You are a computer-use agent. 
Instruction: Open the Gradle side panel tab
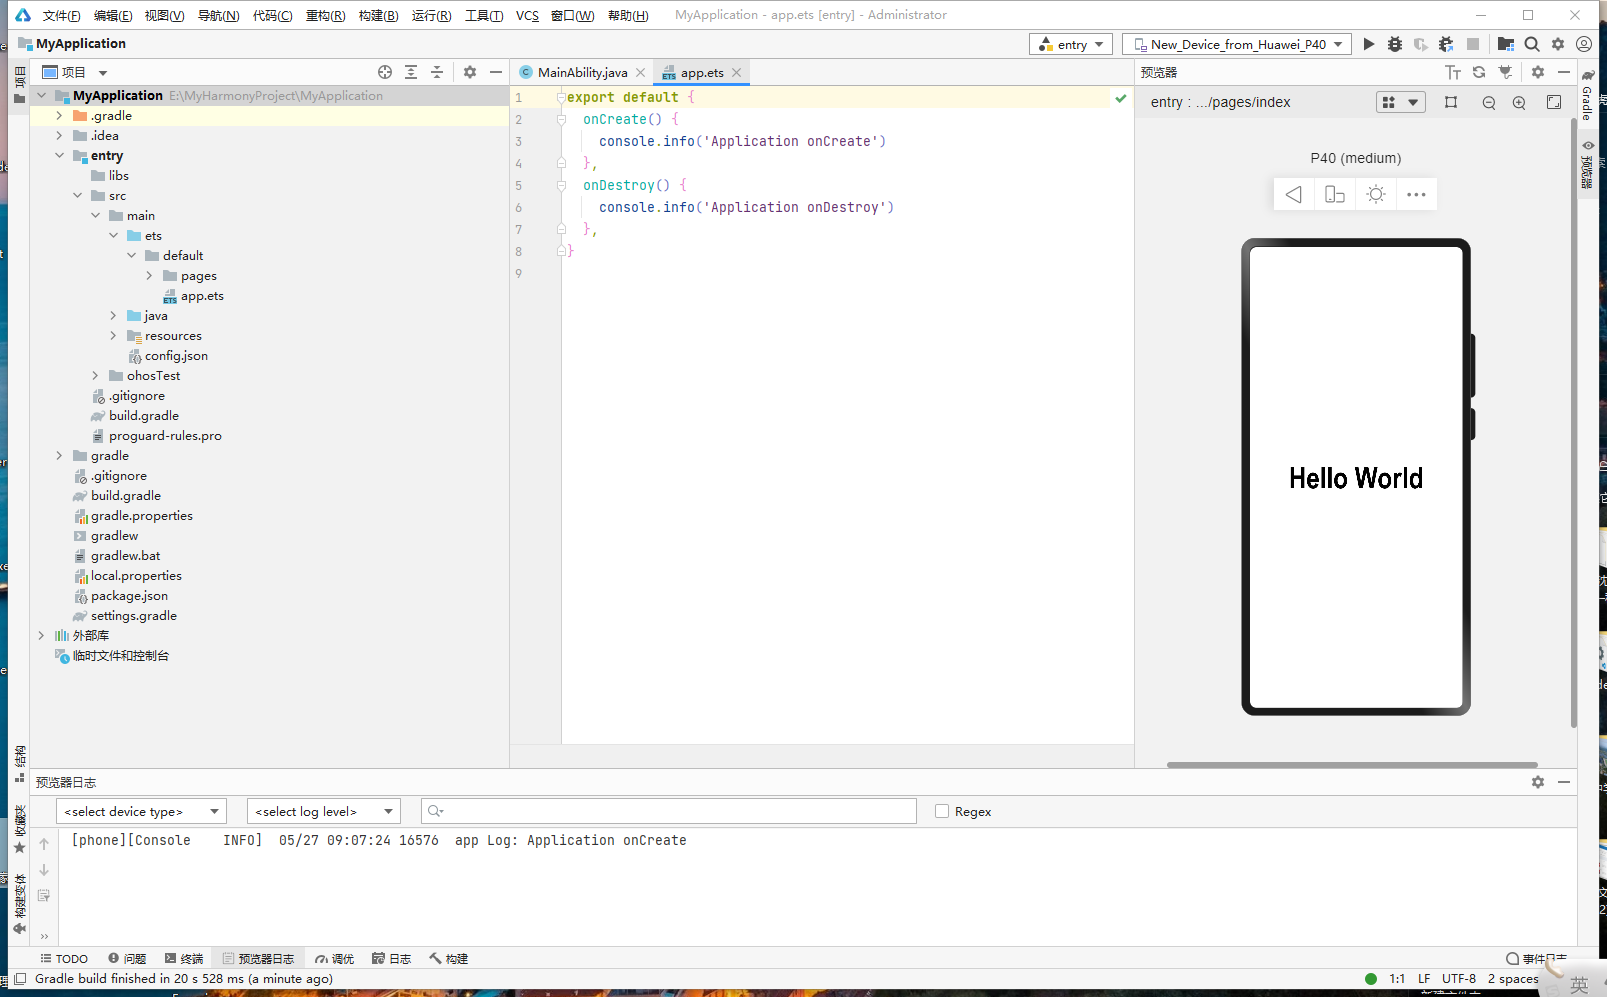click(x=1587, y=94)
